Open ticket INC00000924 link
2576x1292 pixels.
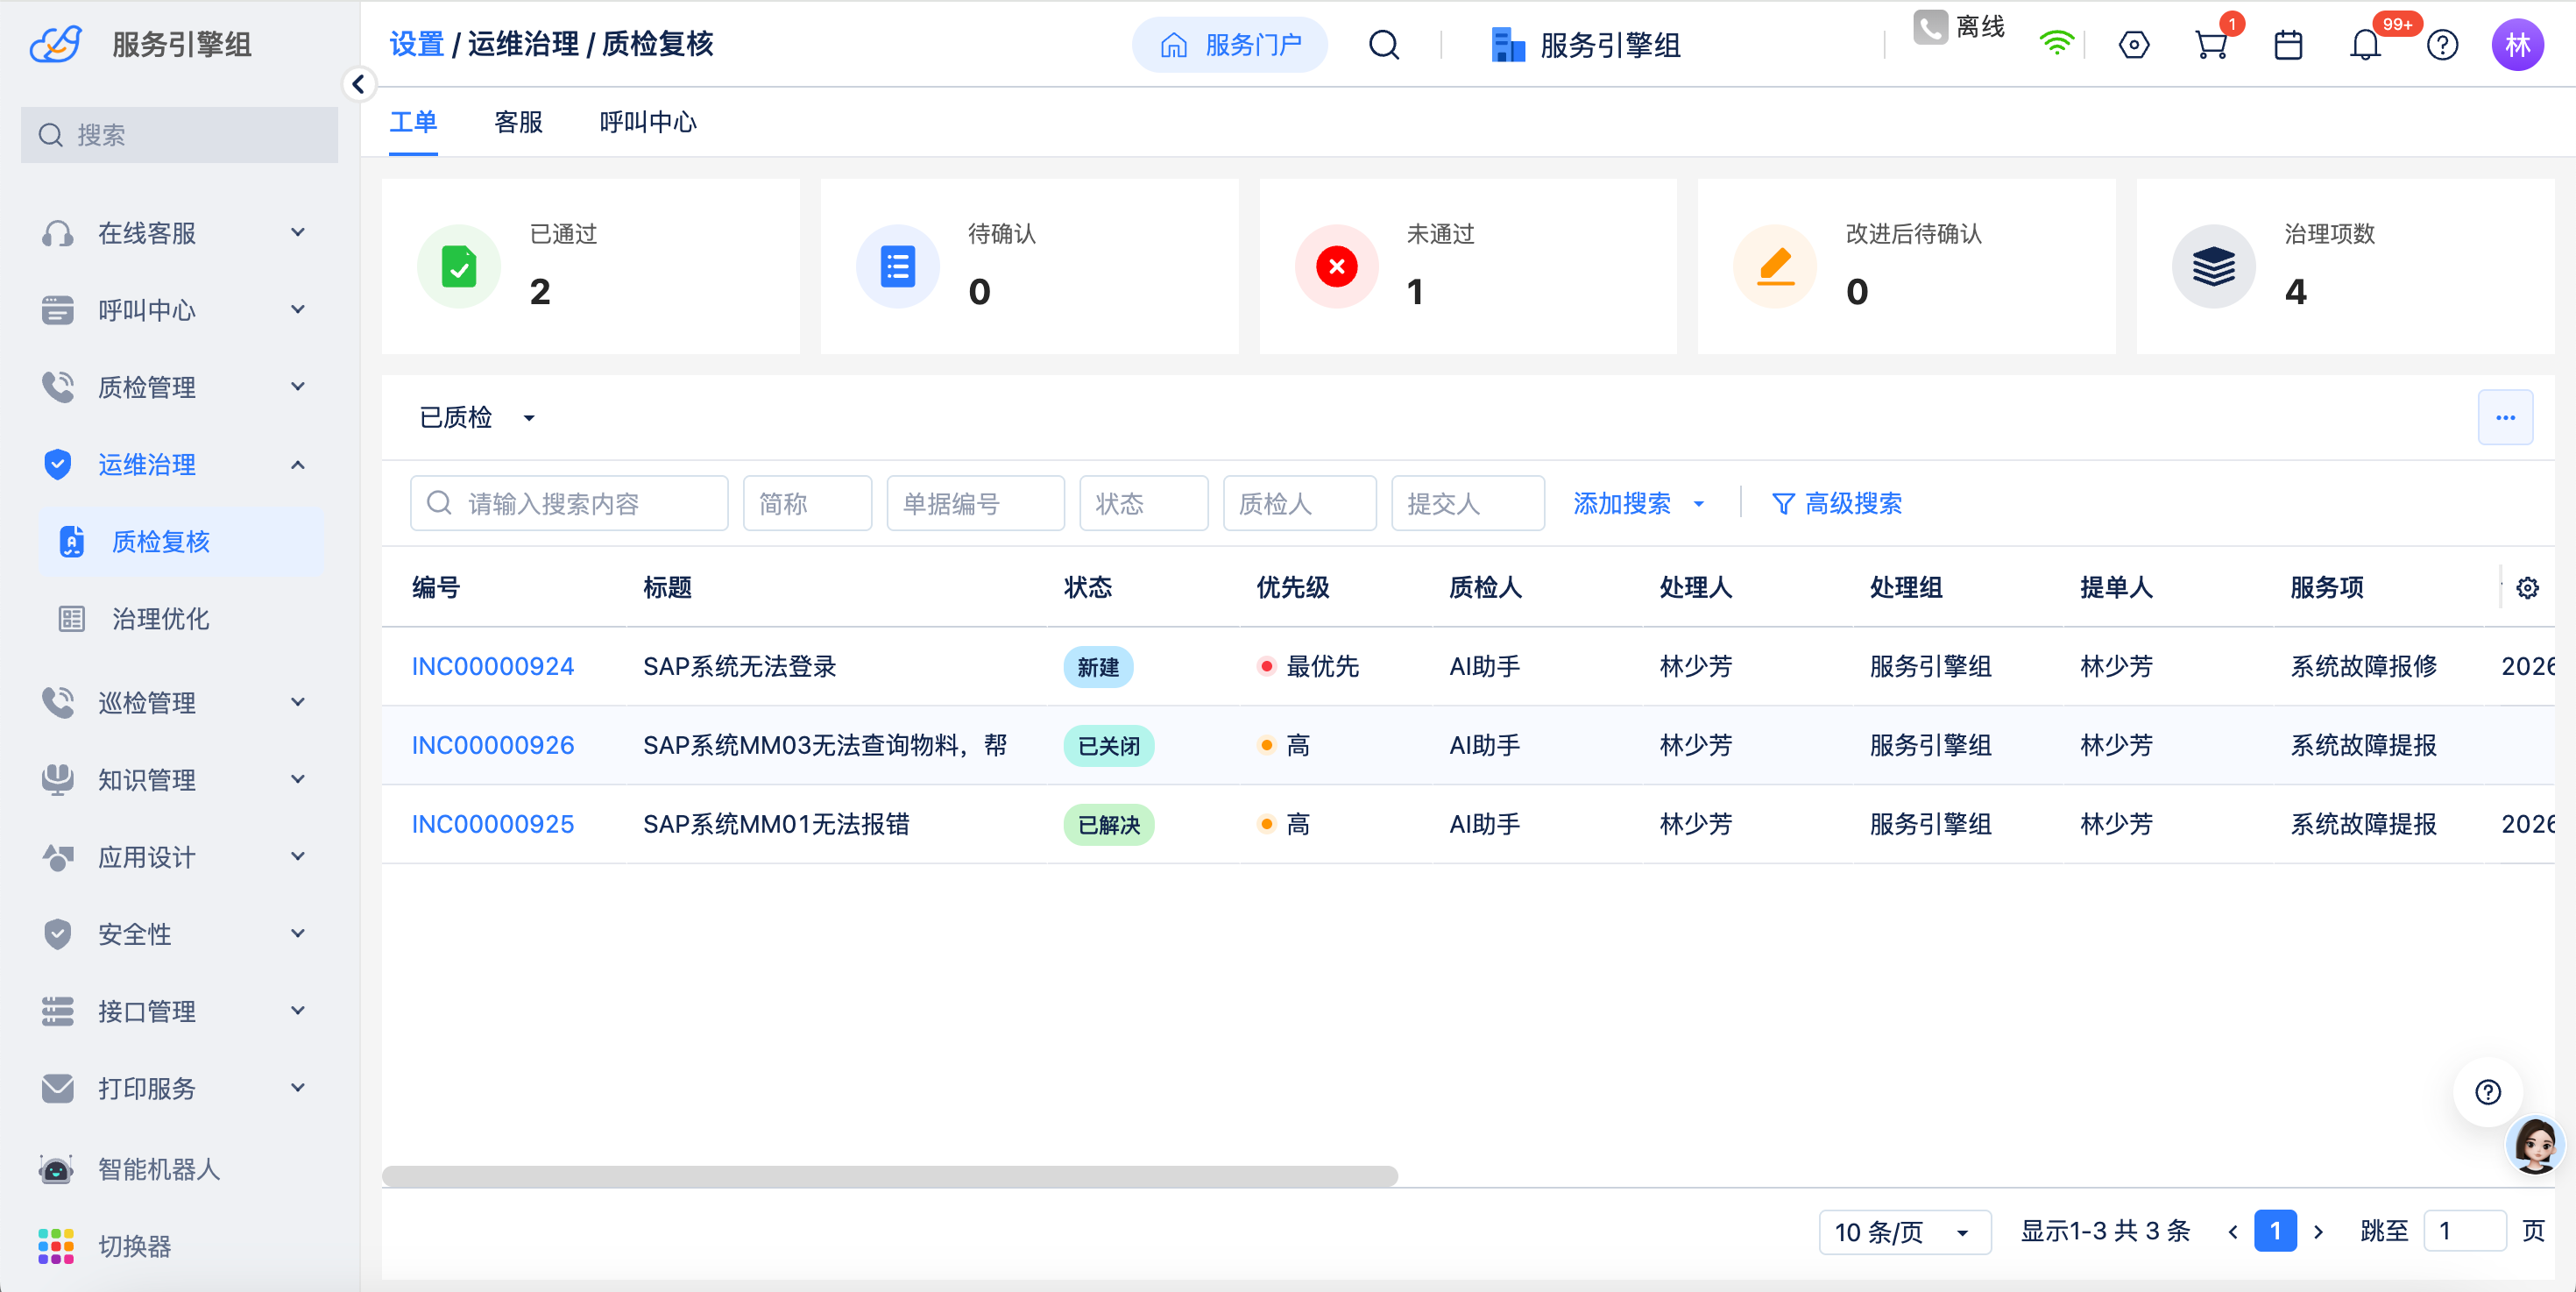(492, 667)
